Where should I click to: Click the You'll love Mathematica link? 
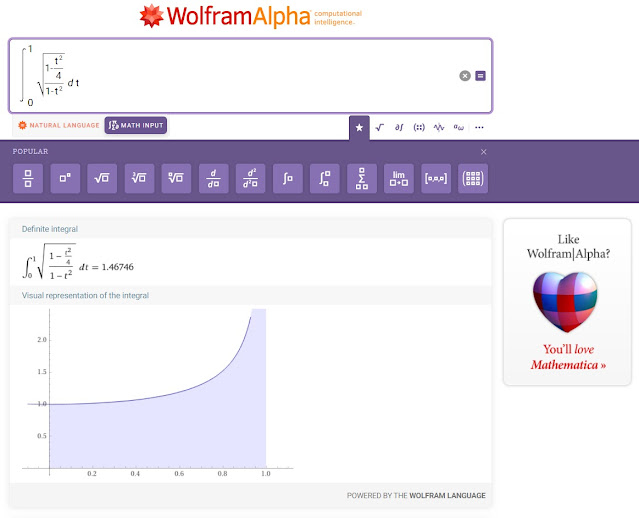568,357
